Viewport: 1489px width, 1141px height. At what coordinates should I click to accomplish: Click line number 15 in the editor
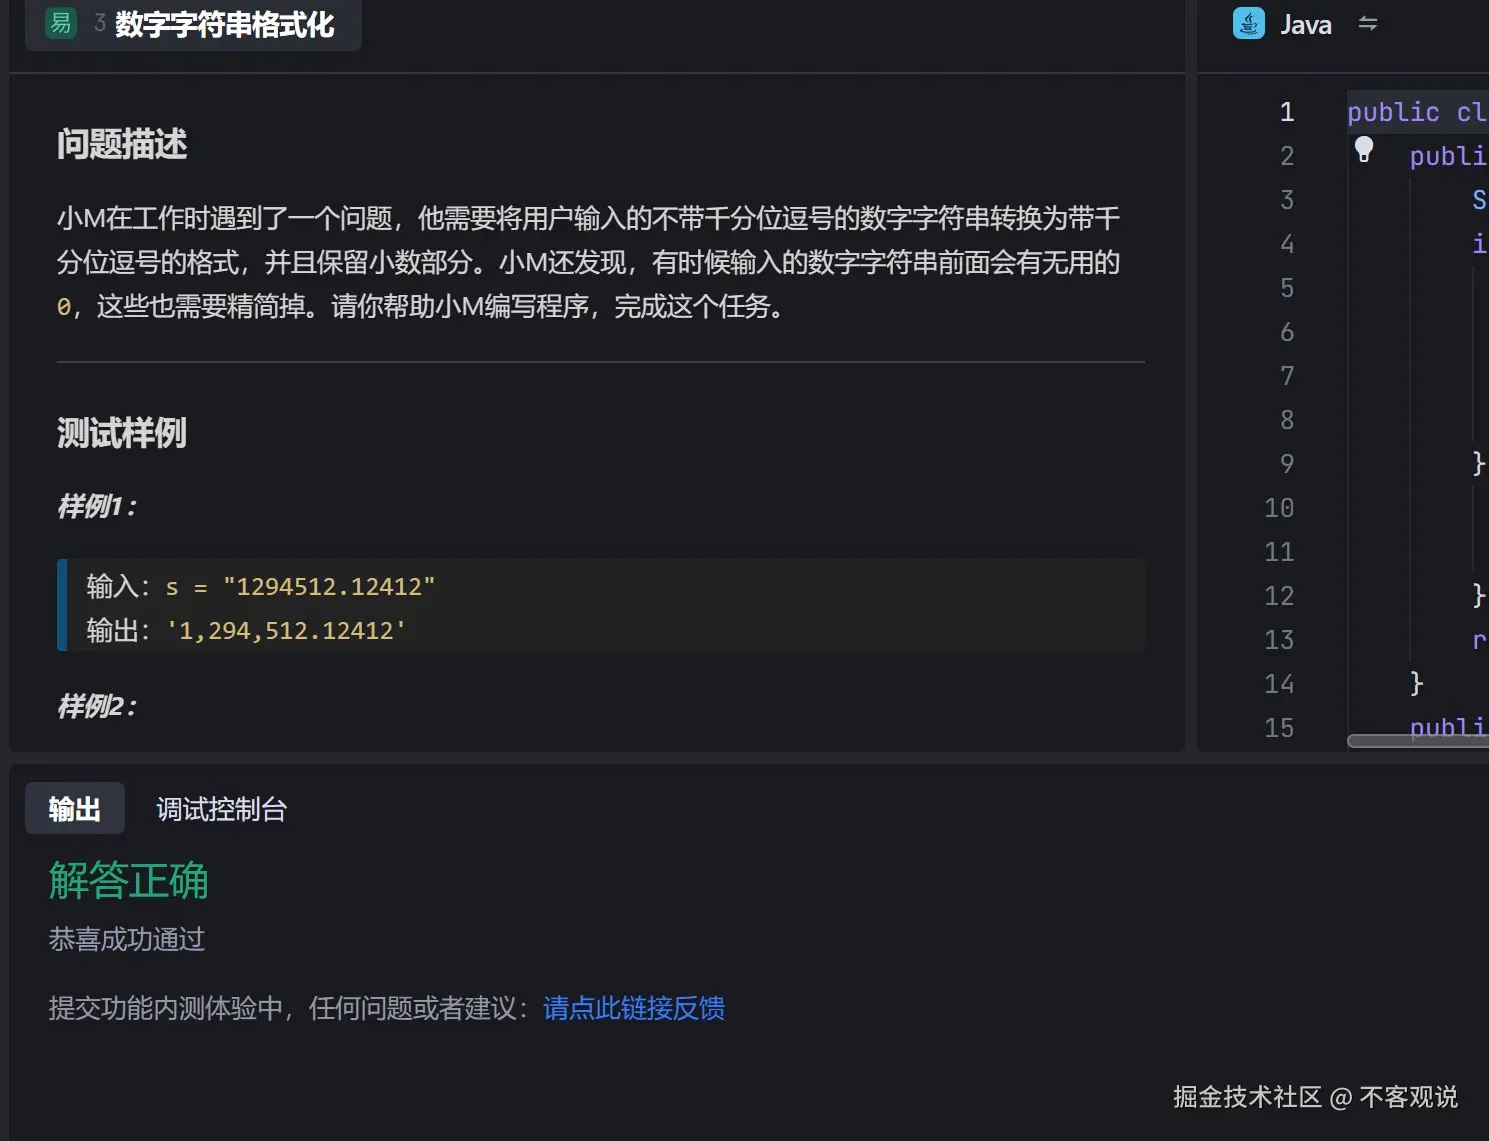(1279, 728)
